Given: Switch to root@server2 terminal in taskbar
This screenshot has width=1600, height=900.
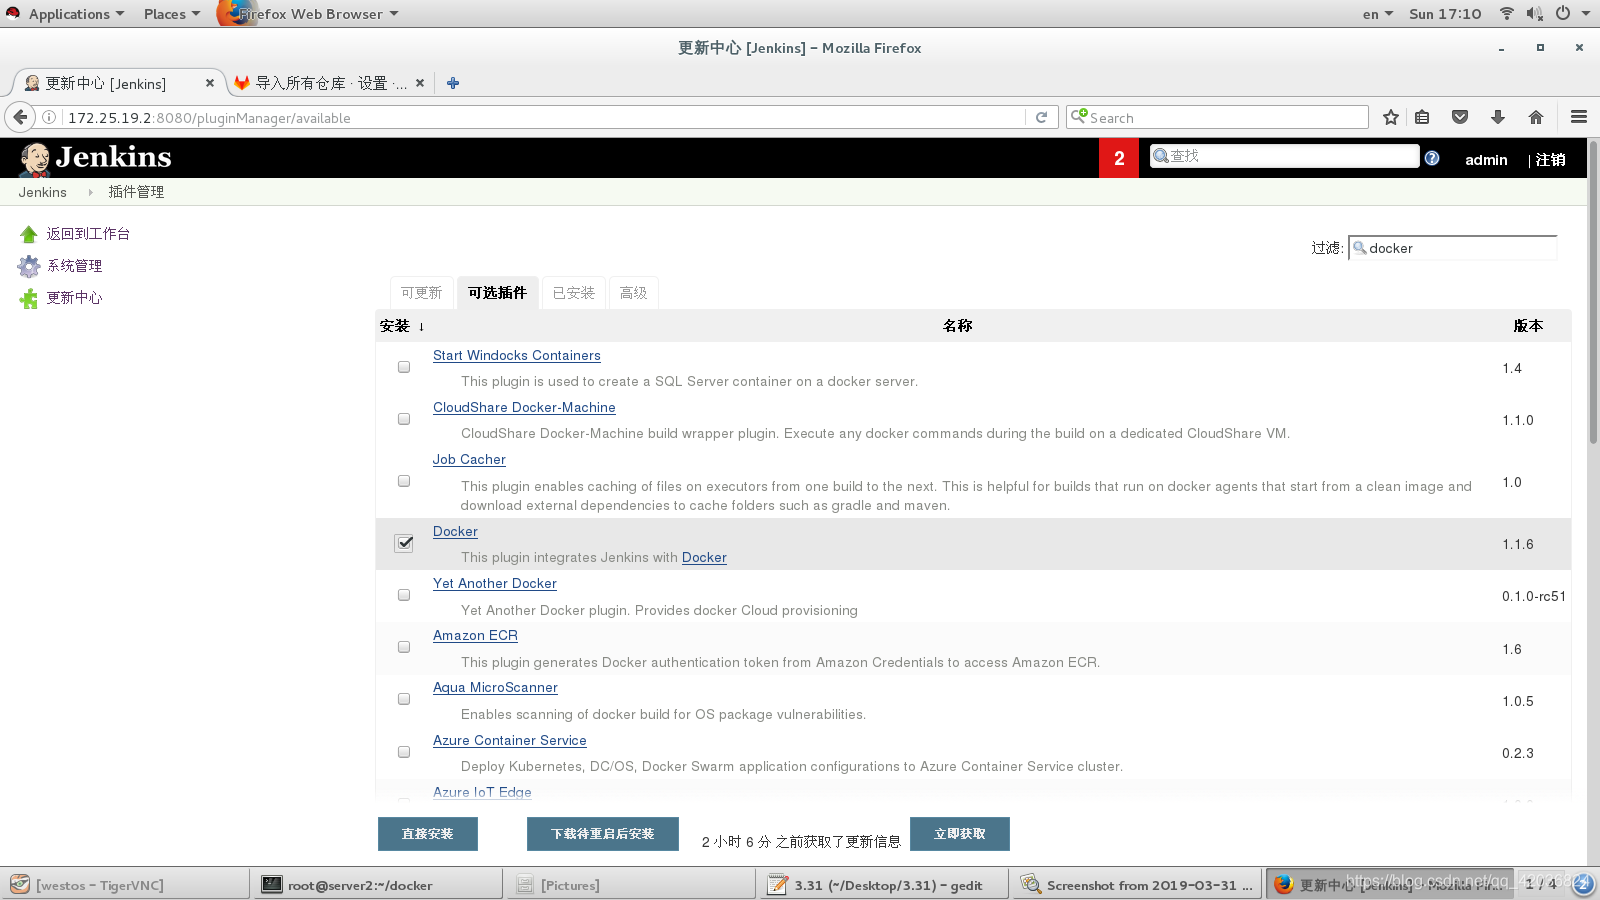Looking at the screenshot, I should 379,884.
